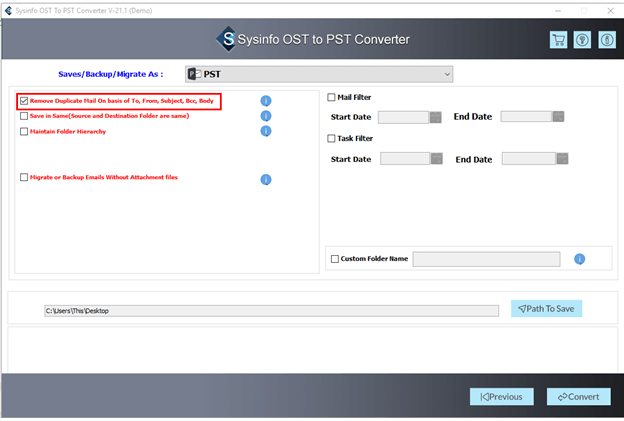Viewport: 624px width, 421px height.
Task: Open the Saves/Backup/Migrate As PST dropdown
Action: 319,74
